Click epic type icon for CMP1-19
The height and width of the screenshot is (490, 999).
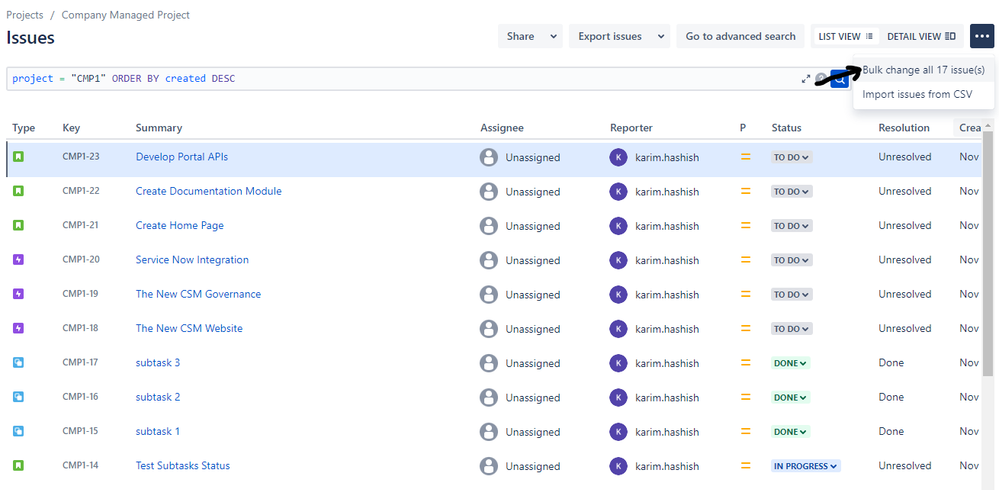click(x=18, y=294)
